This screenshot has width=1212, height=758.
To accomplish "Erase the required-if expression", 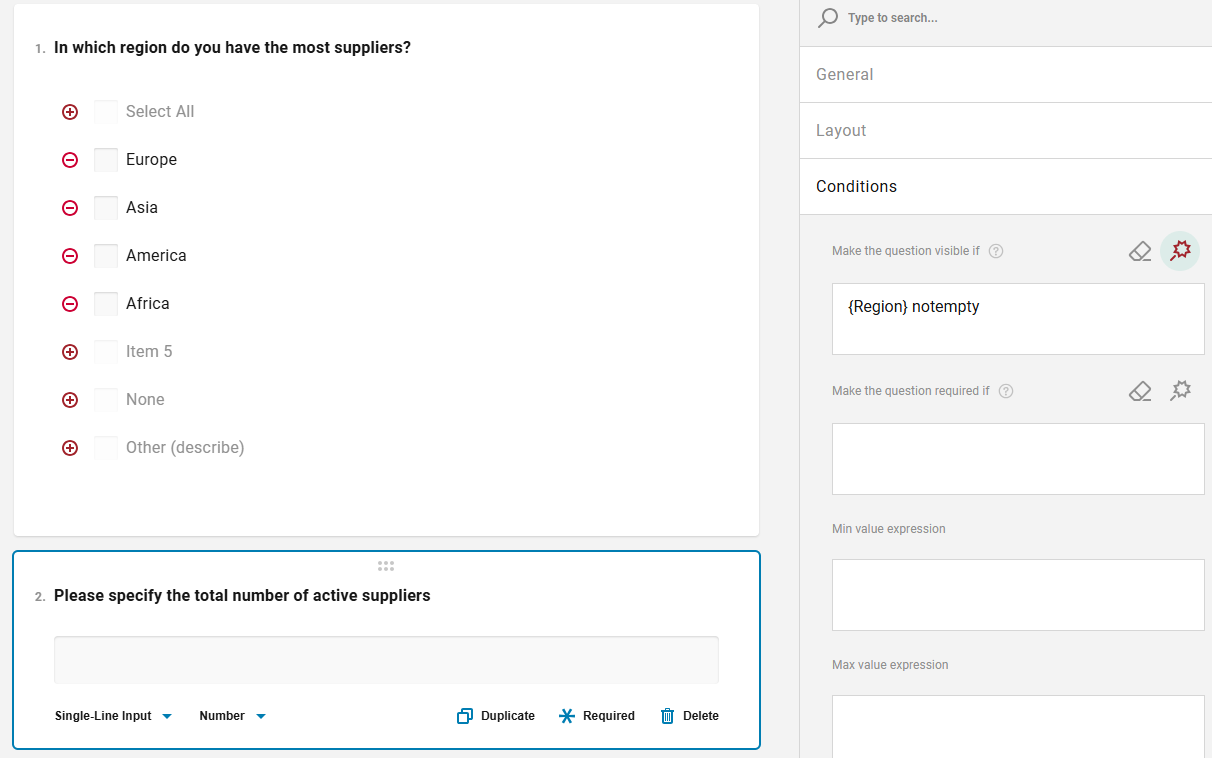I will (1140, 391).
